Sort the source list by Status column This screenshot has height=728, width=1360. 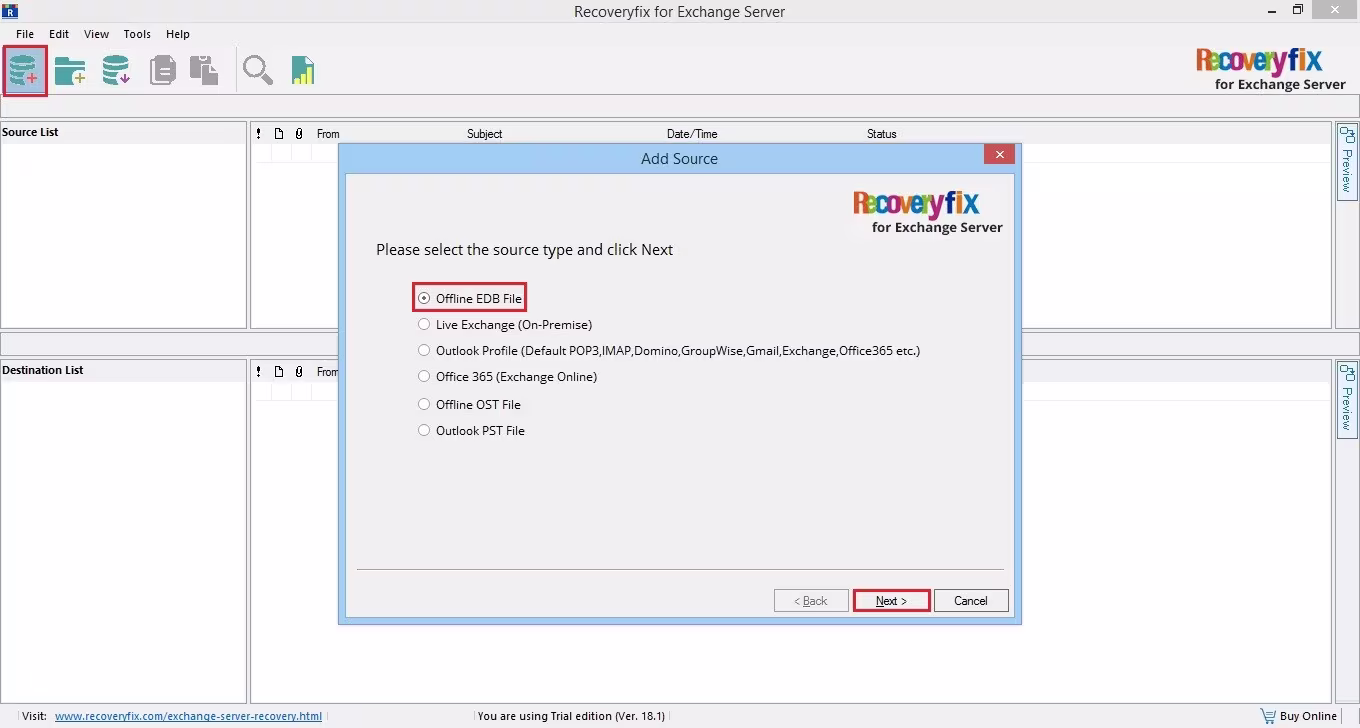882,134
